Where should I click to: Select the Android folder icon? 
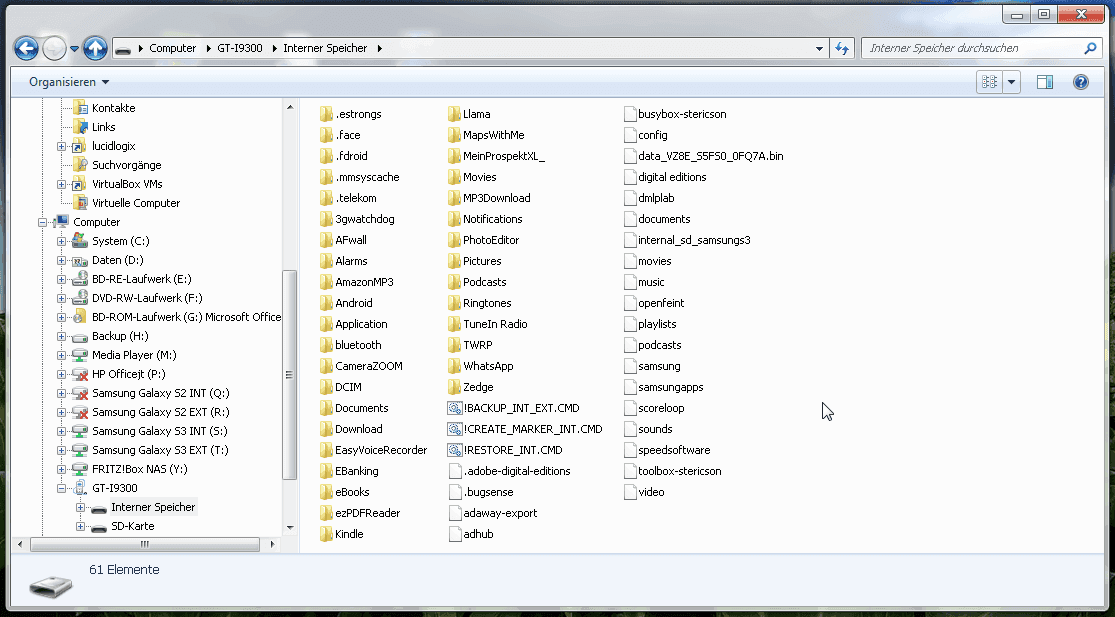tap(326, 304)
